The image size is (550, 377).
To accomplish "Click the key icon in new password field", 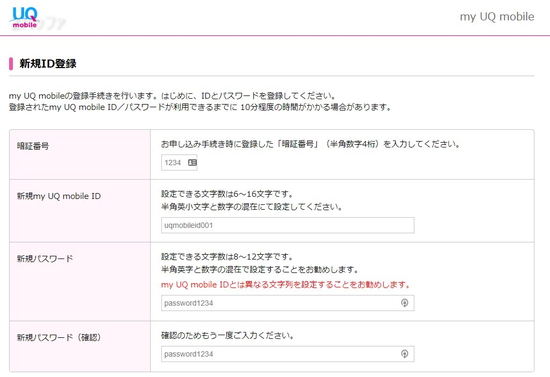I will (x=404, y=303).
